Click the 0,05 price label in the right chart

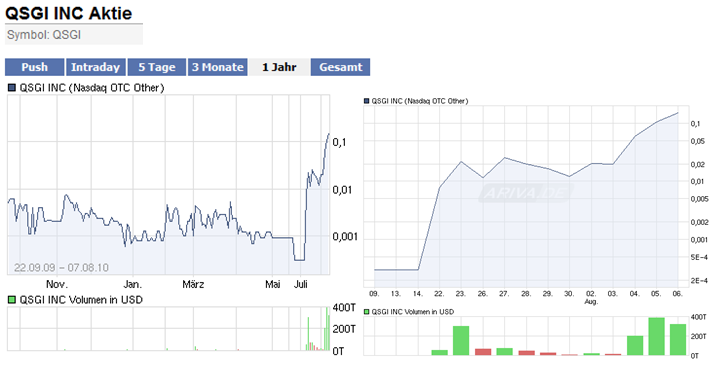coord(697,142)
